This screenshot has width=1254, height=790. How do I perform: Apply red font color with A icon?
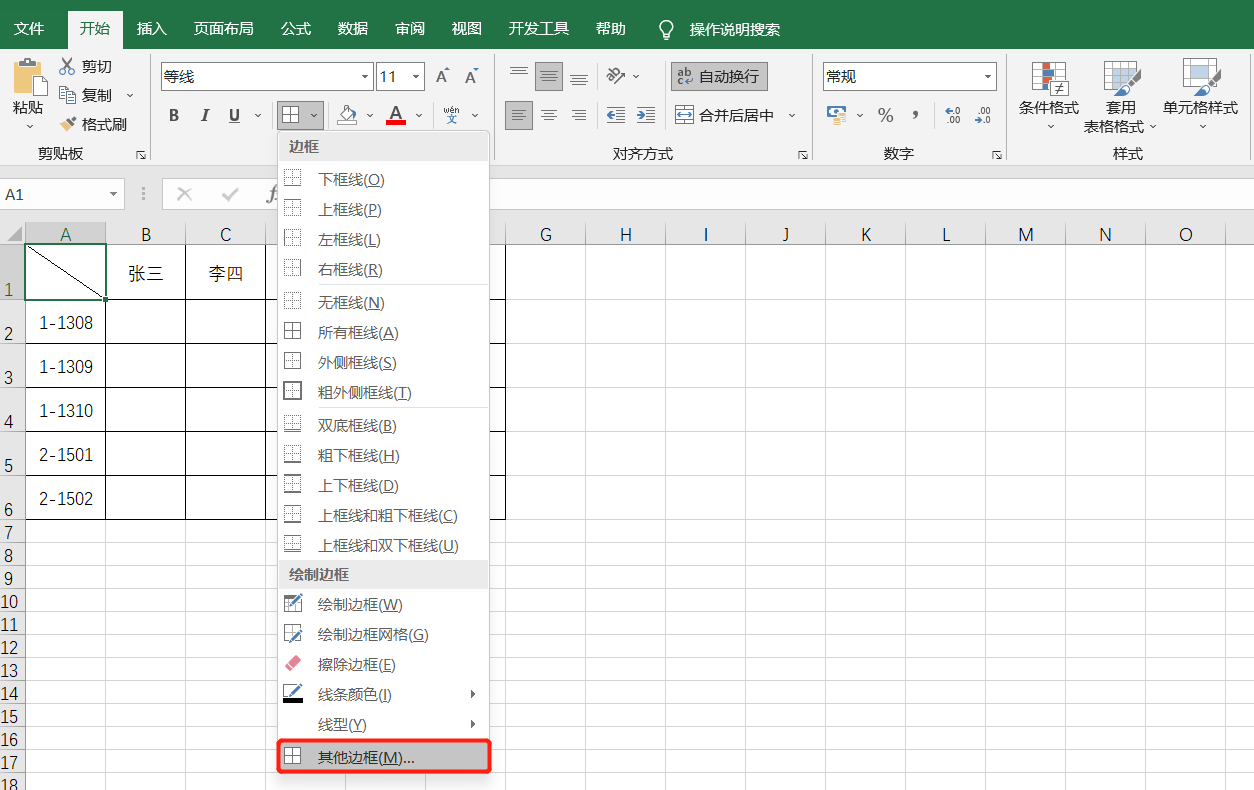coord(396,115)
